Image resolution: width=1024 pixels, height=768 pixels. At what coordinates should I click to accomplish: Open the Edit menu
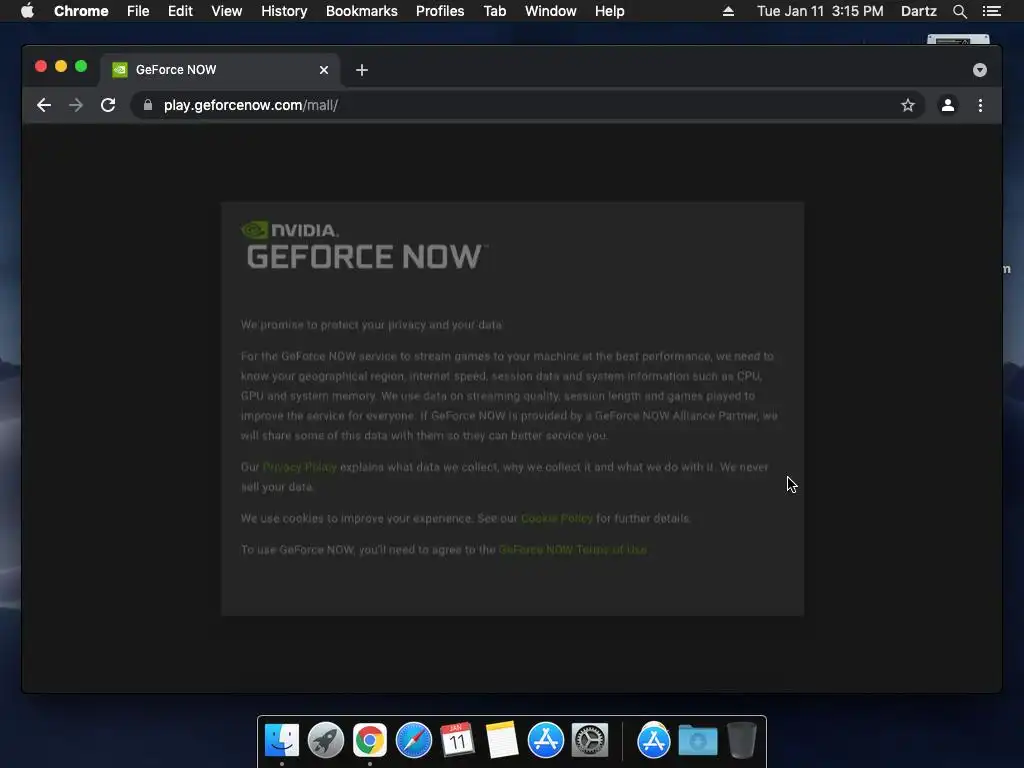tap(180, 11)
